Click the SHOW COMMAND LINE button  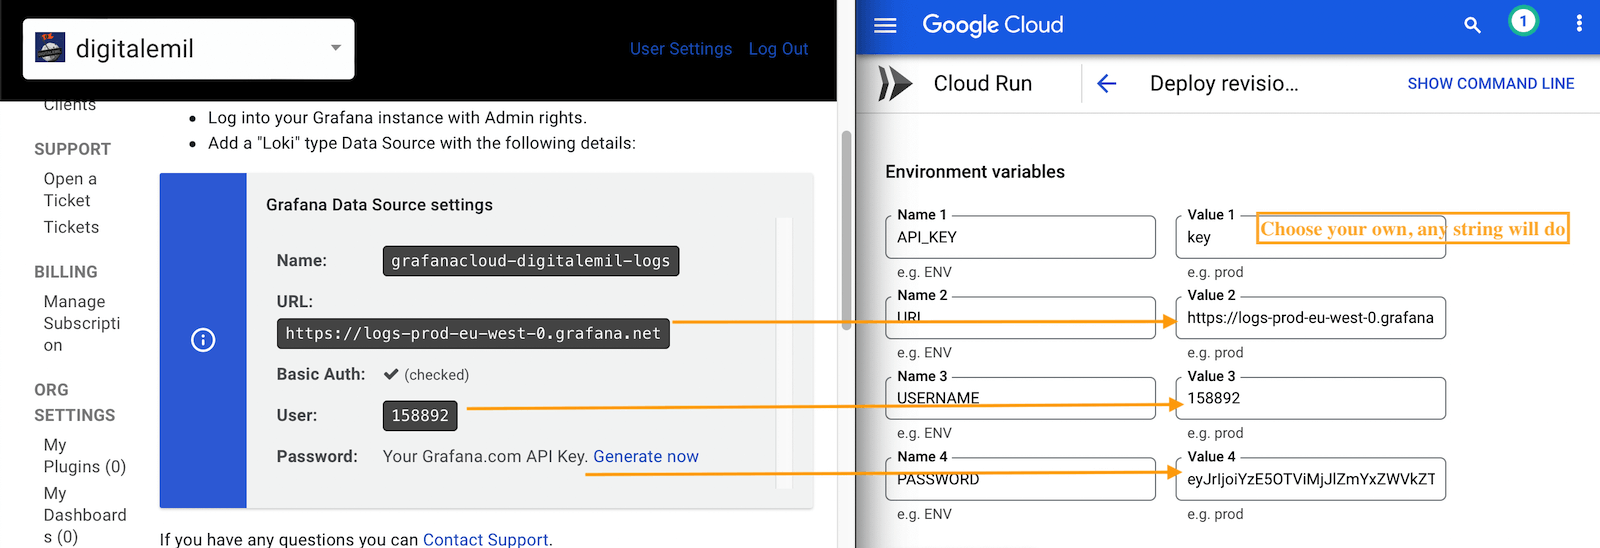coord(1491,84)
